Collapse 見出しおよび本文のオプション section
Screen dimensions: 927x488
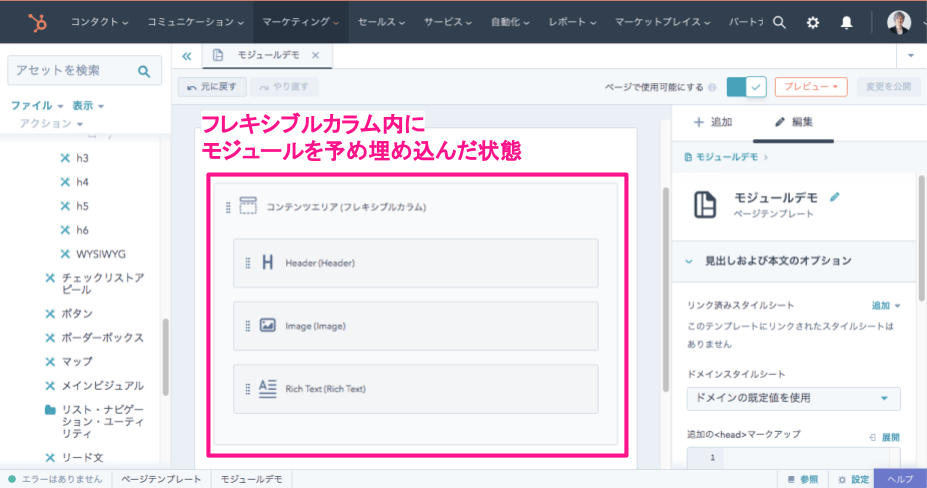(689, 261)
